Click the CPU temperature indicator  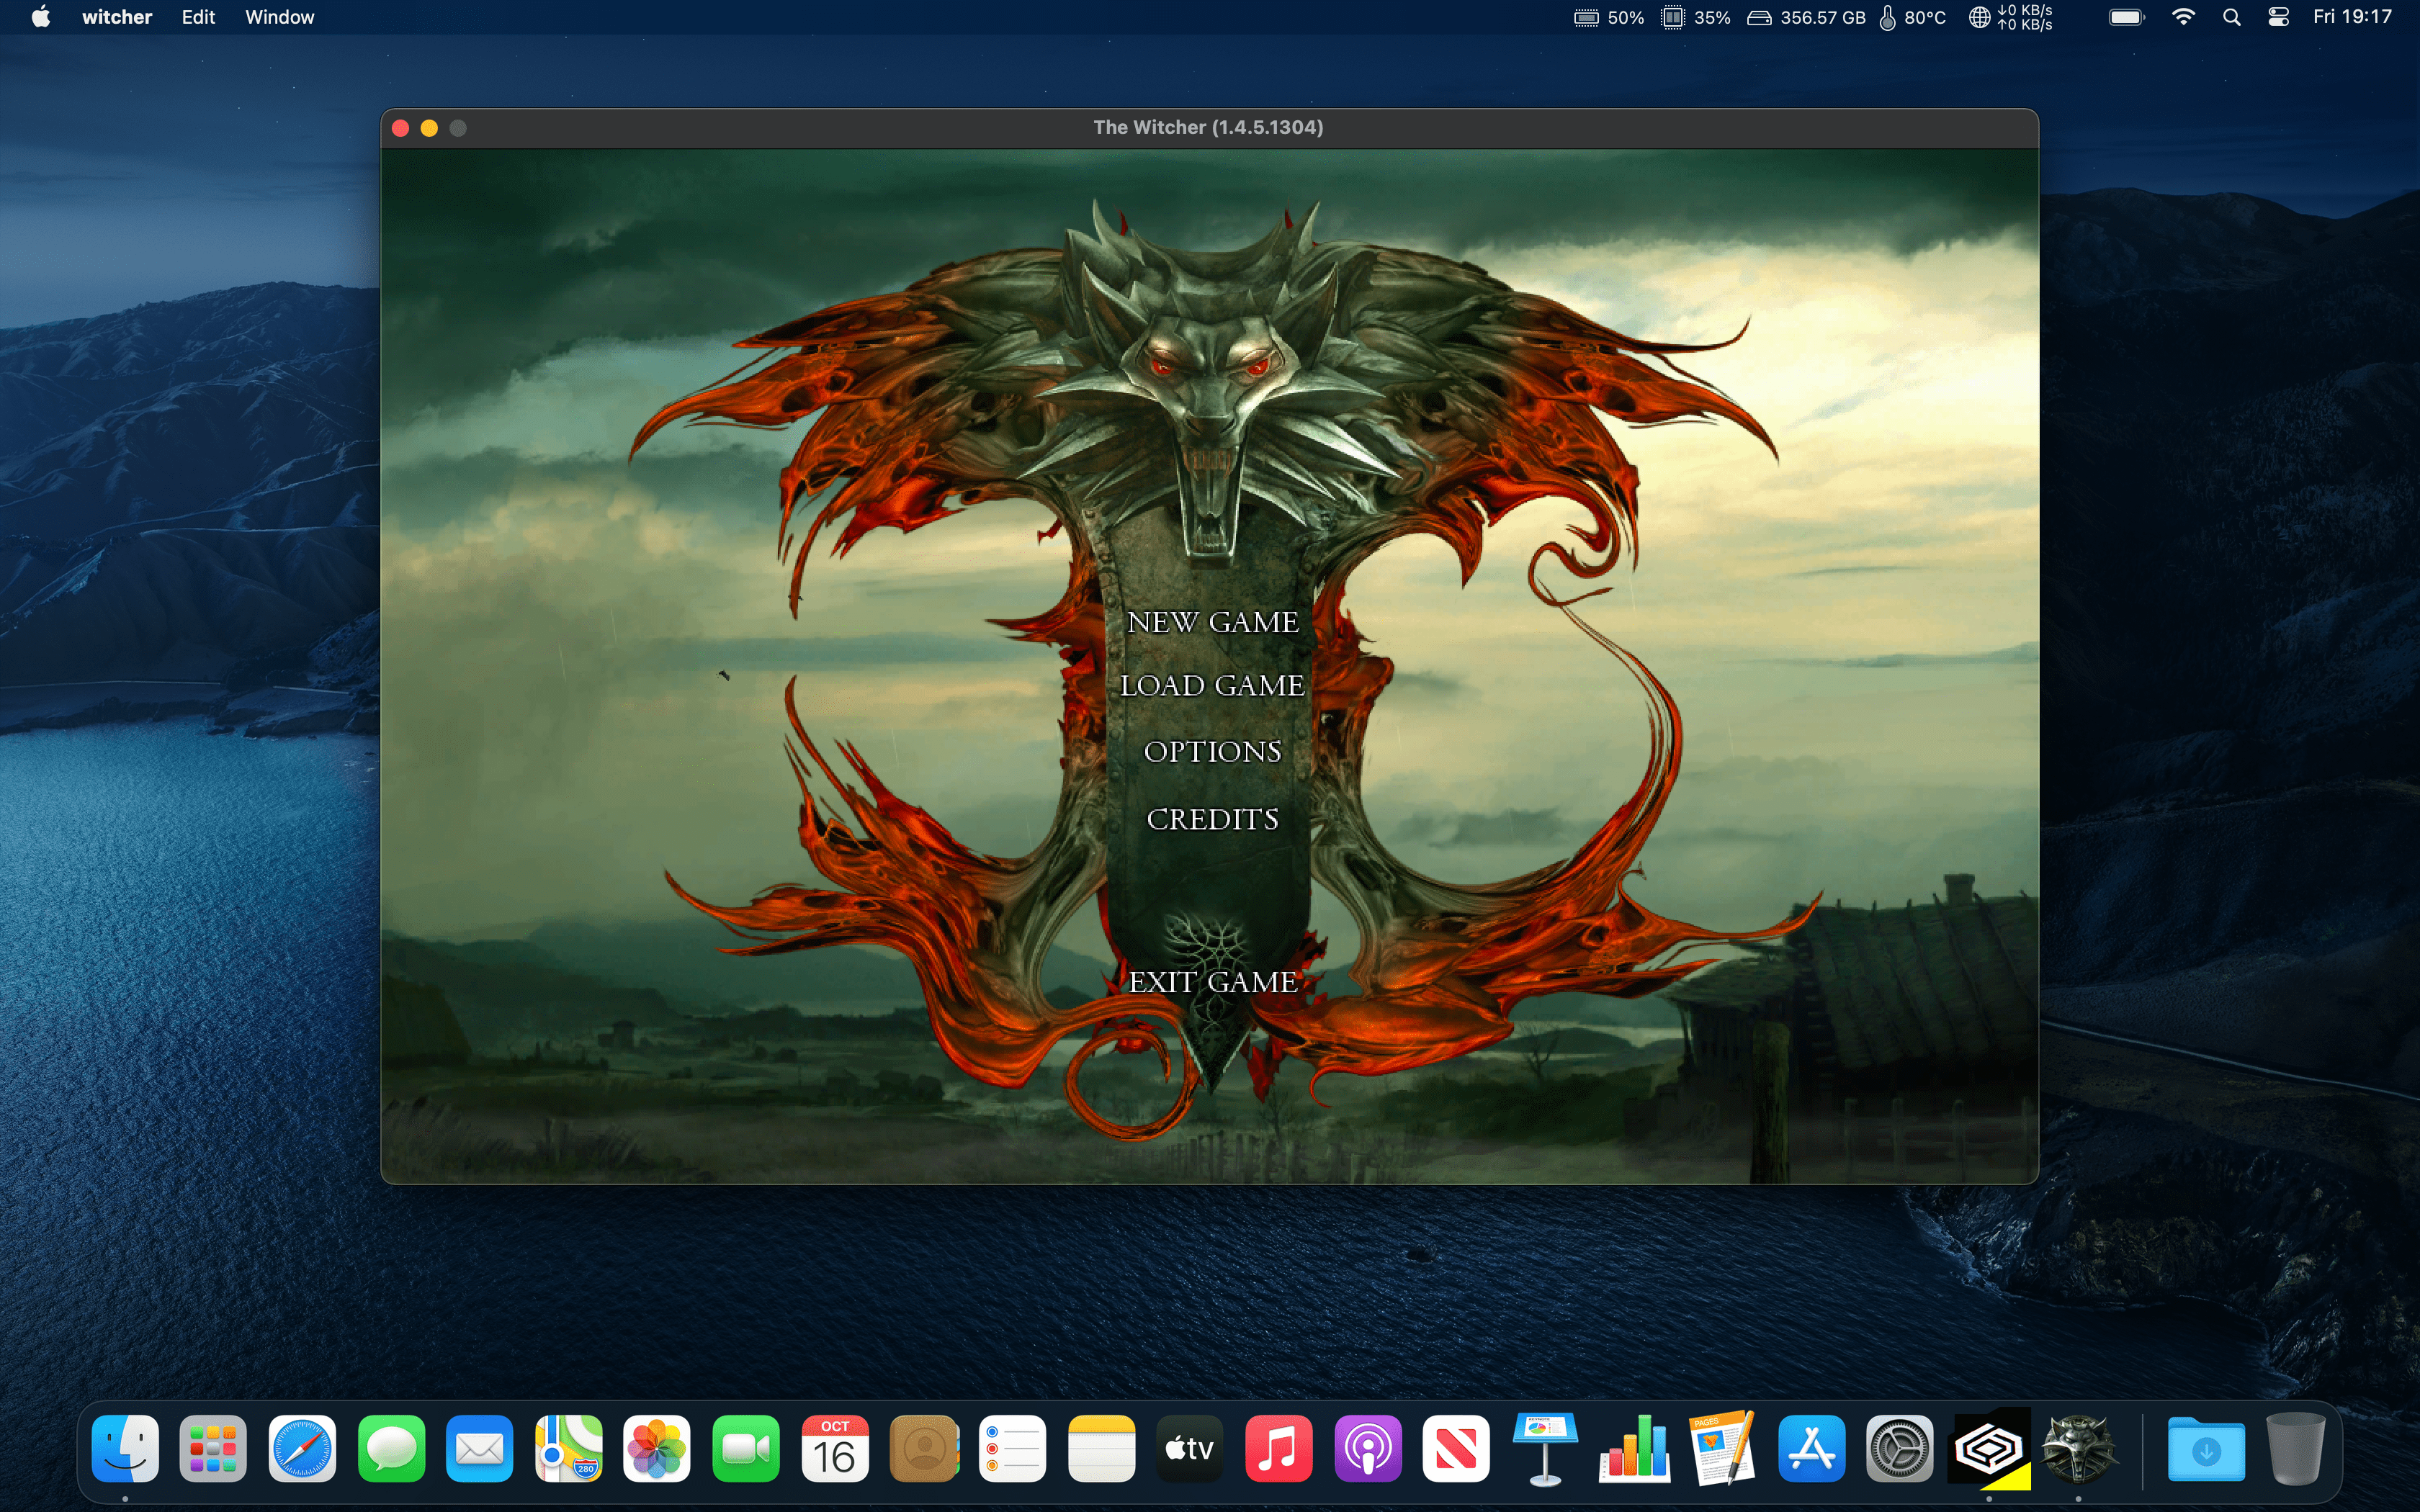(x=1912, y=17)
